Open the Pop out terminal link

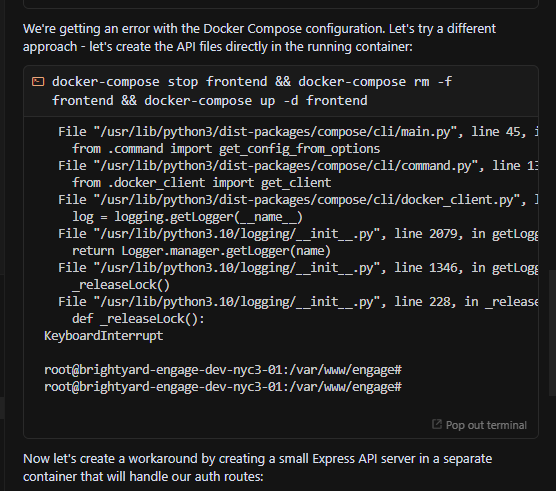(479, 425)
